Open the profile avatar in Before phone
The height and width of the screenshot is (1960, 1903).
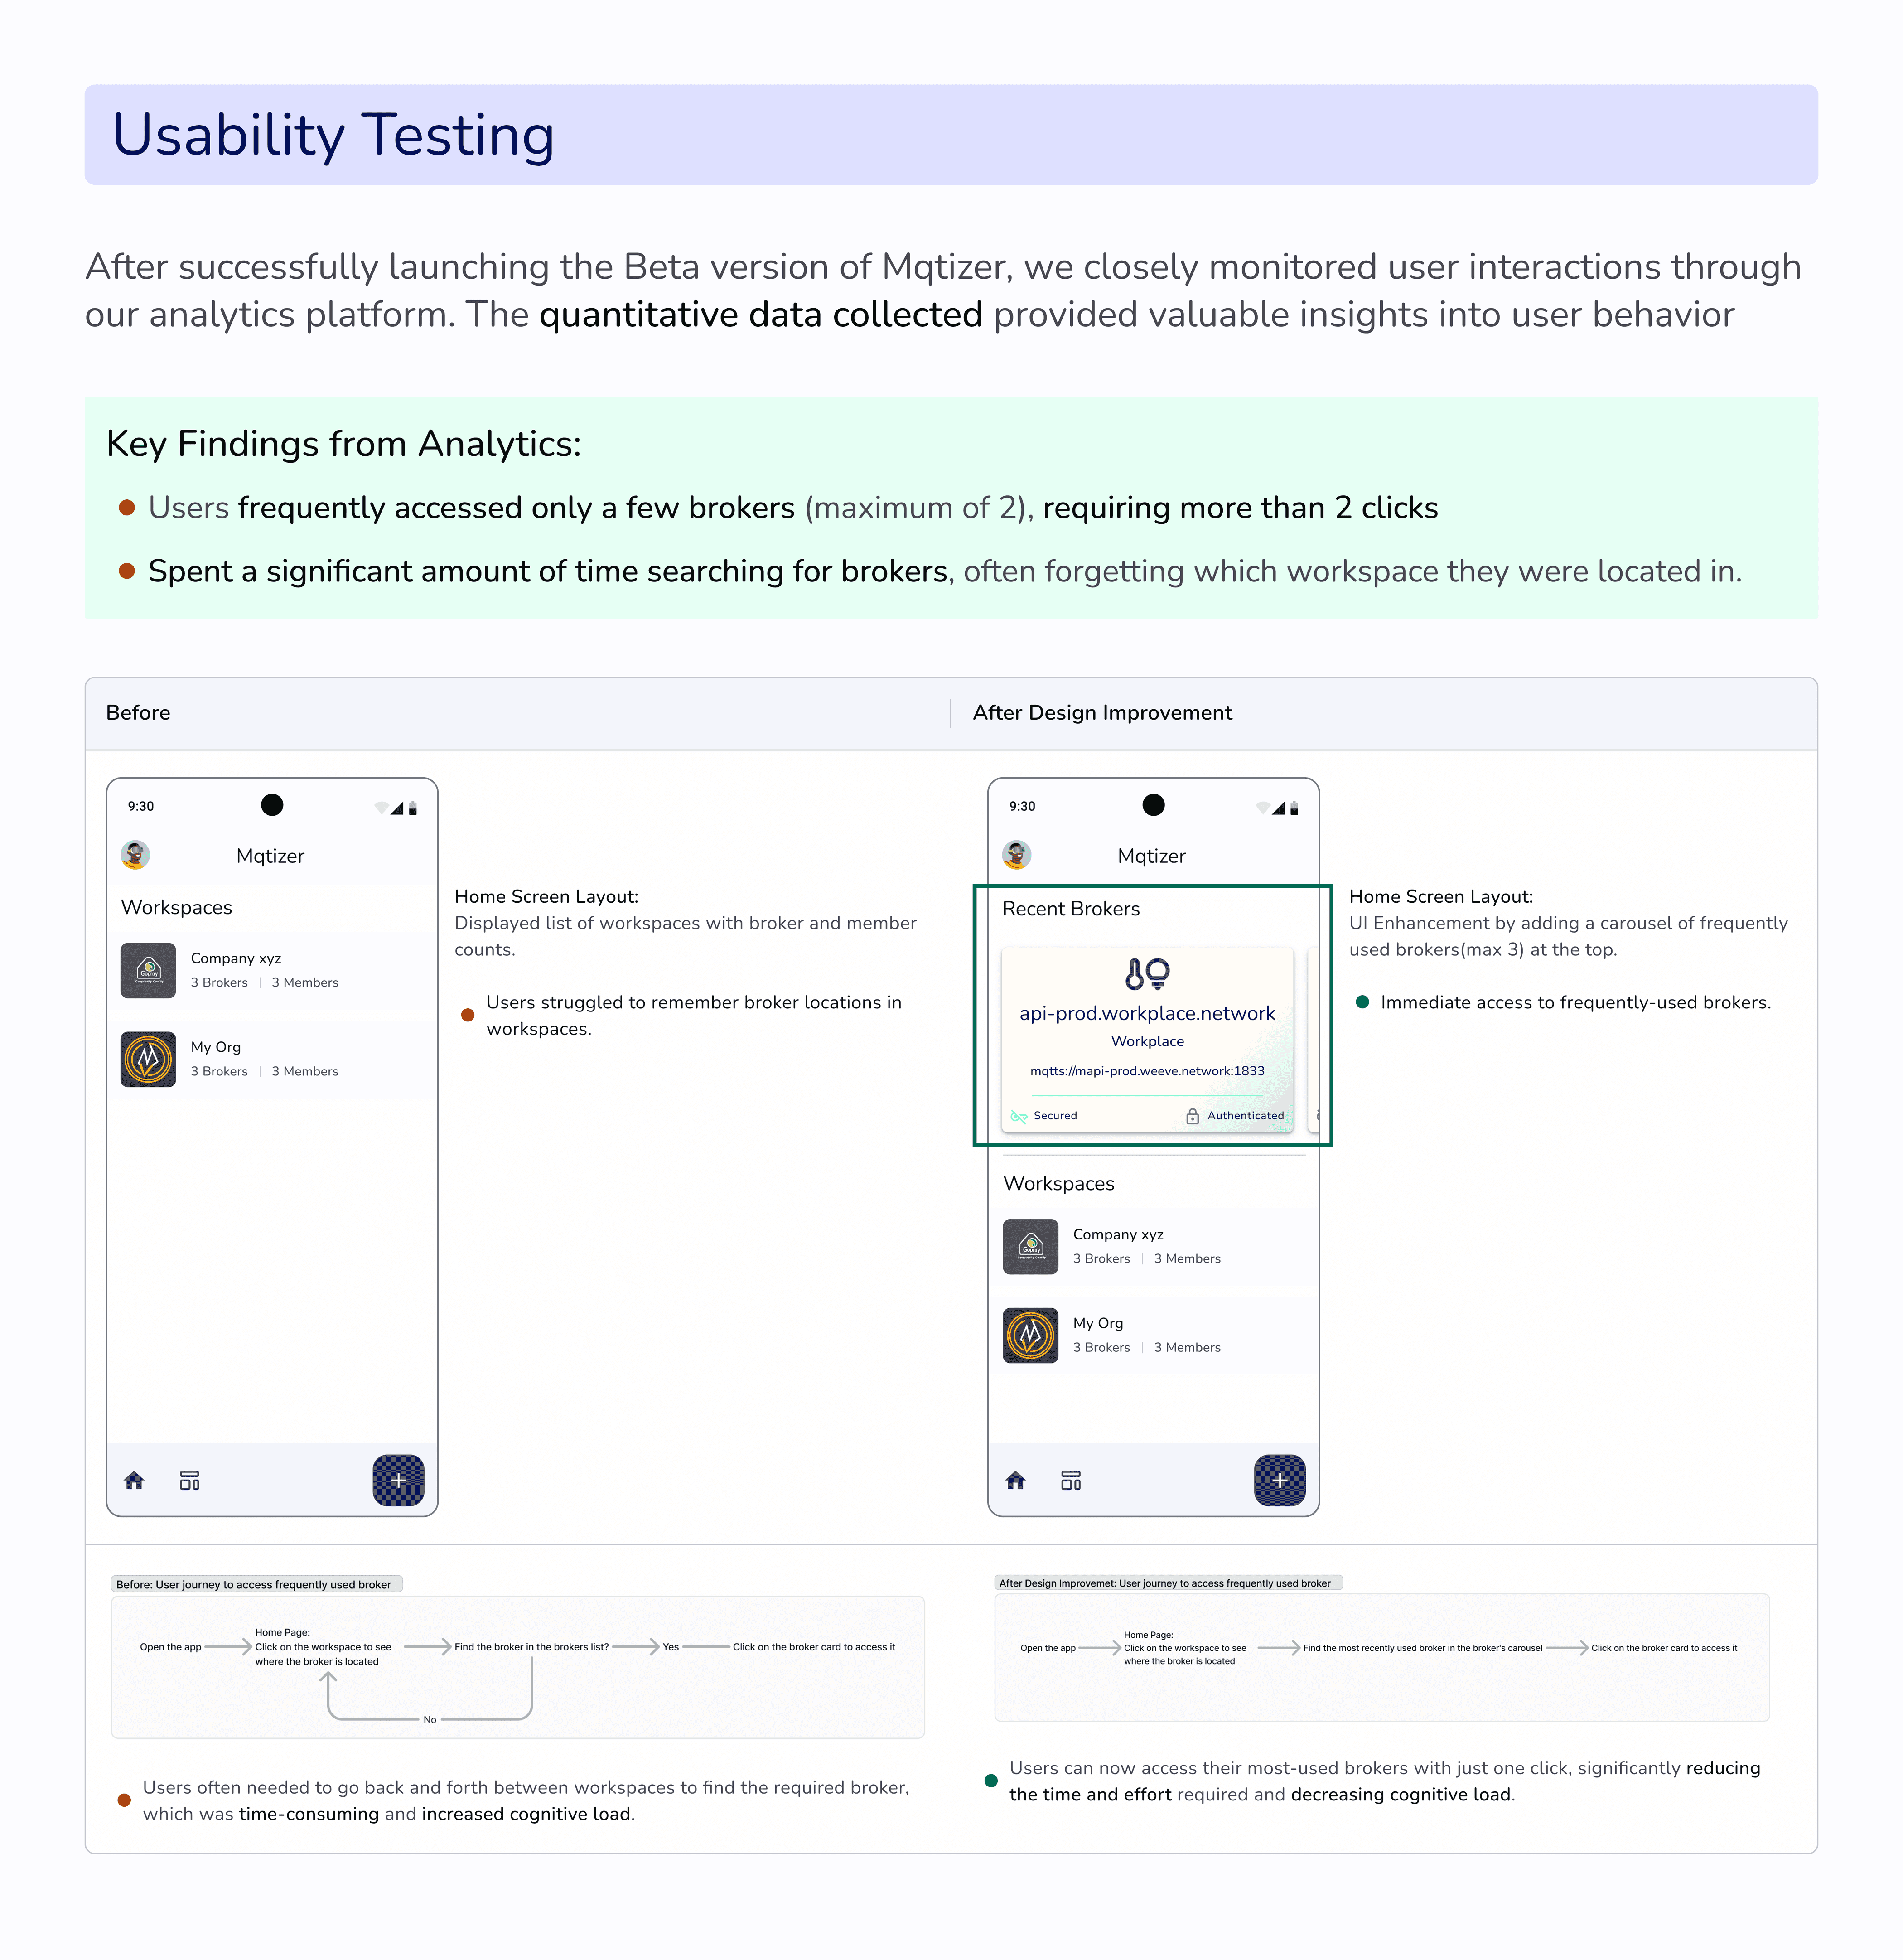coord(135,855)
